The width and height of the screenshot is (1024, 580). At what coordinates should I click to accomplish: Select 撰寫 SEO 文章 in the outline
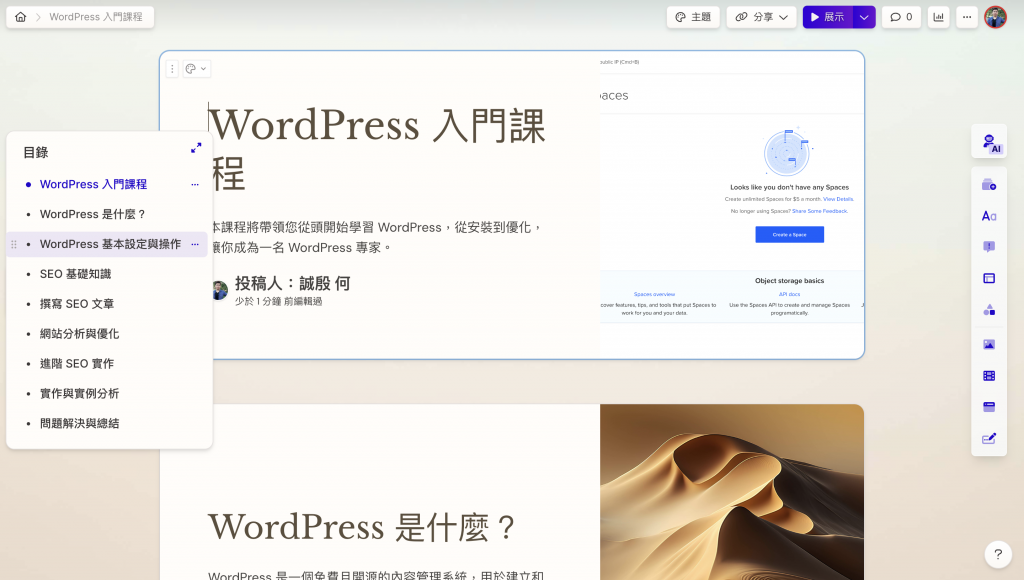pos(77,304)
